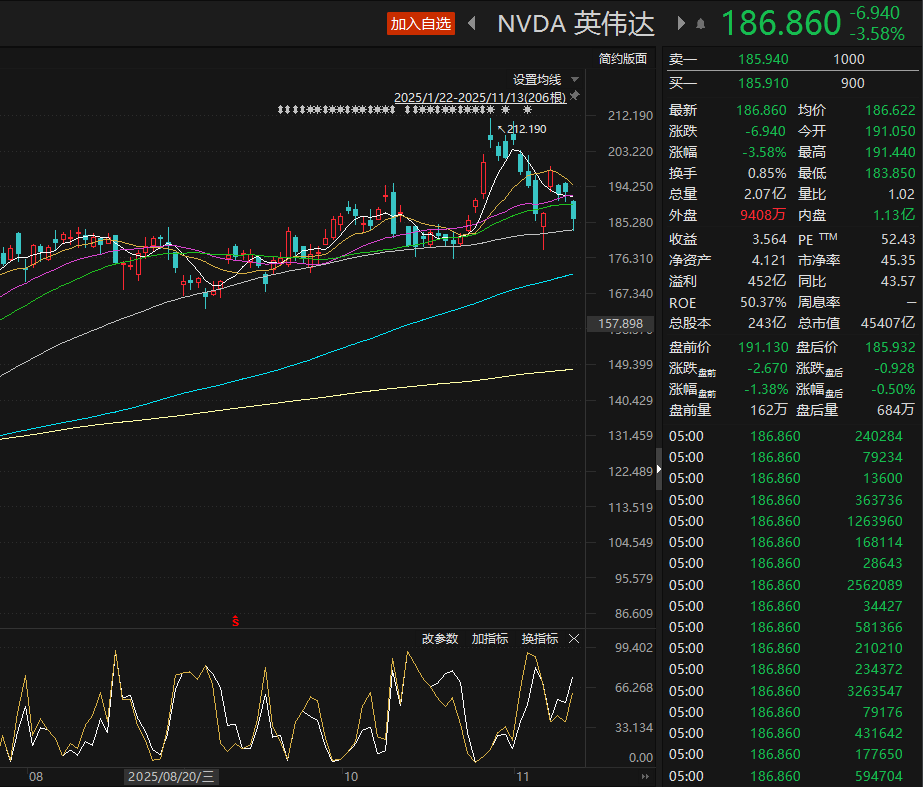Click the 2025/1/22-2025/11/13 date range link
Image resolution: width=923 pixels, height=787 pixels.
(480, 97)
